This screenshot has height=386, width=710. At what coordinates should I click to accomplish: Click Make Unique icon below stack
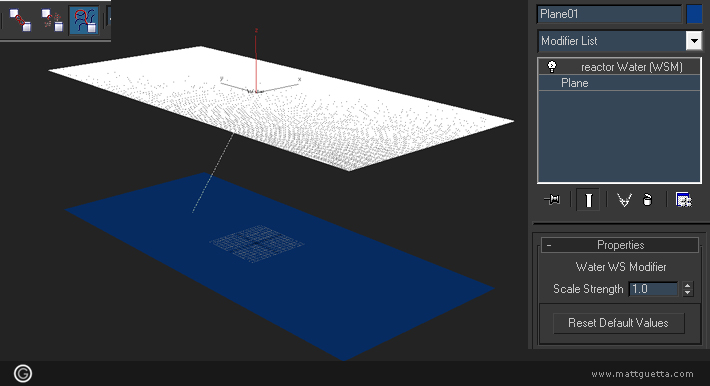[624, 200]
